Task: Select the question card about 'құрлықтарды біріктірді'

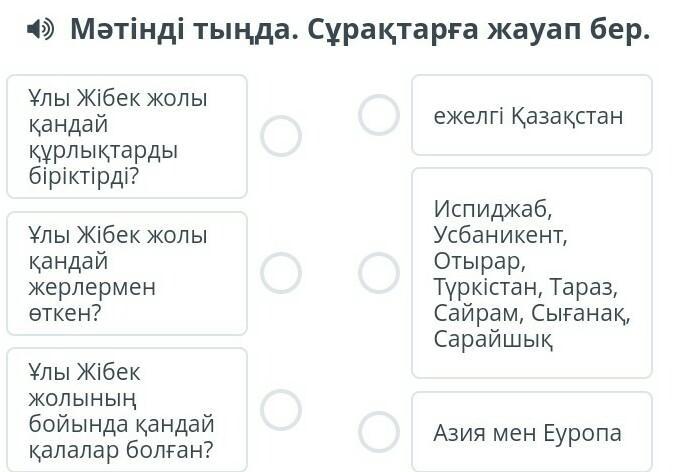Action: [126, 137]
